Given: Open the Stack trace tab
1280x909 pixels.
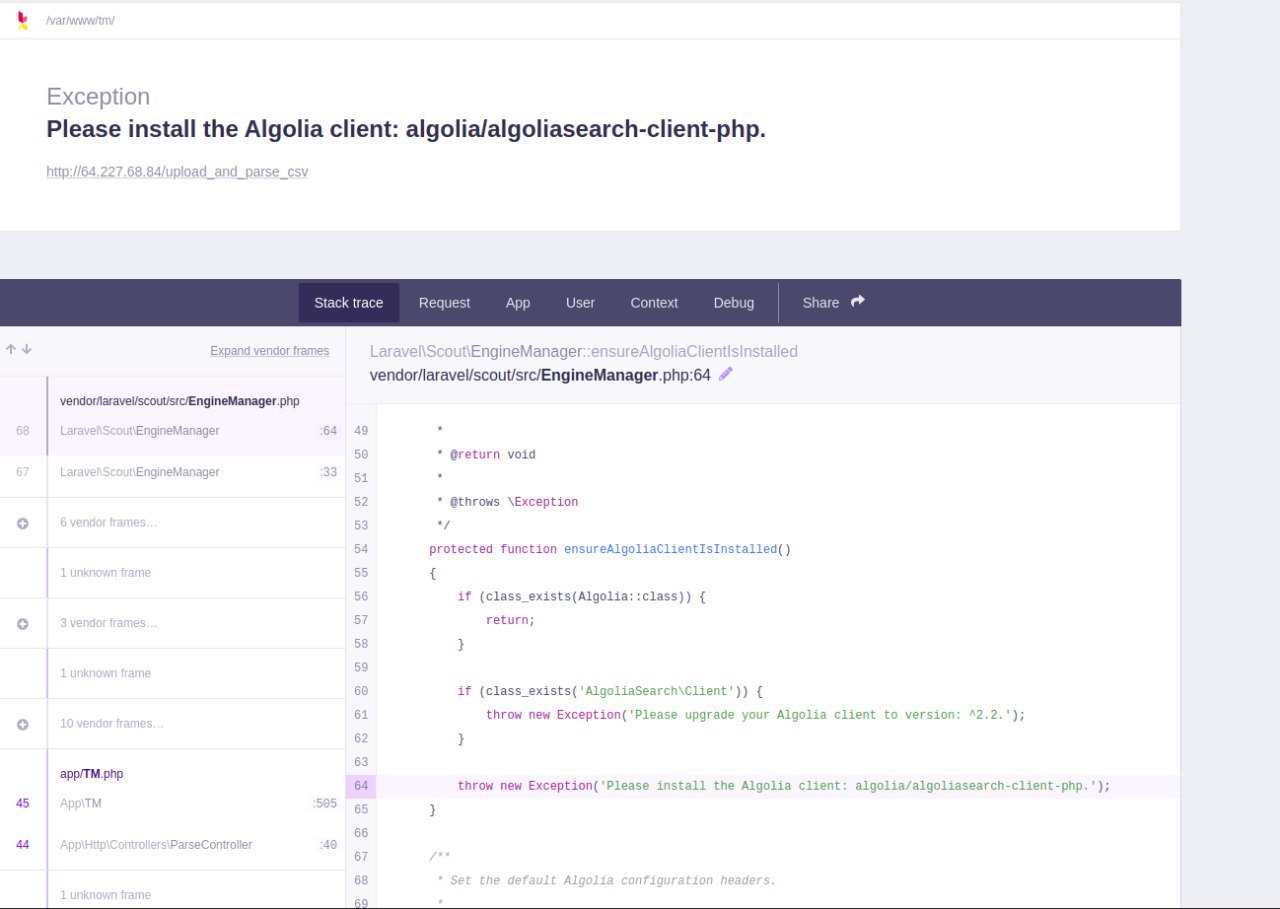Looking at the screenshot, I should [348, 302].
